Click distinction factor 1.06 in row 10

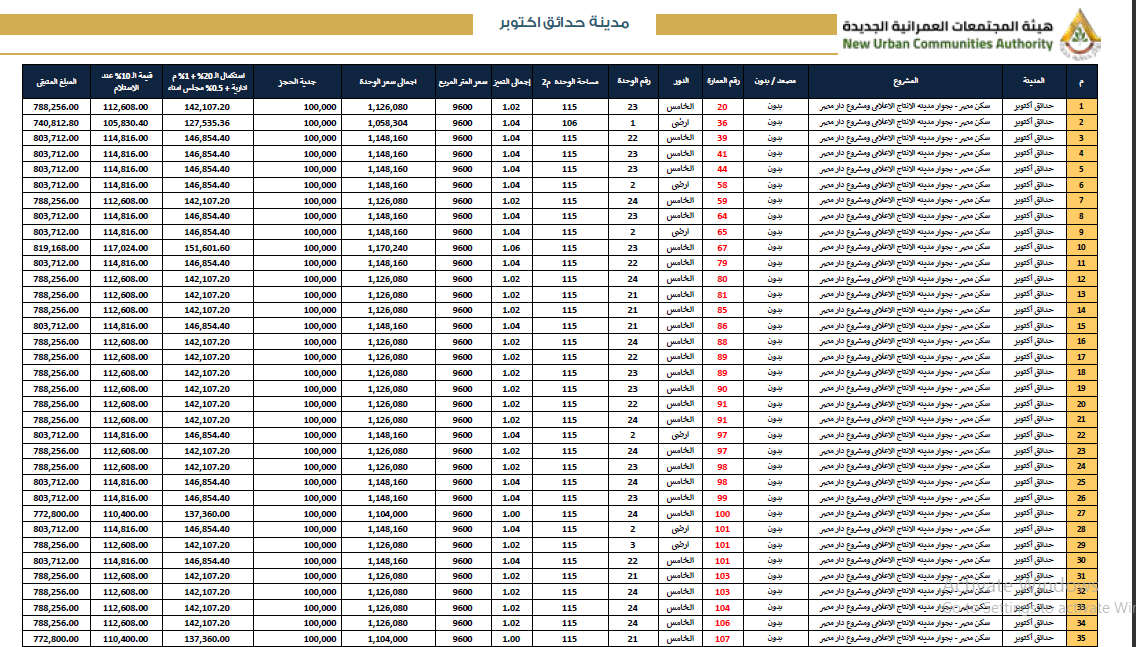511,248
